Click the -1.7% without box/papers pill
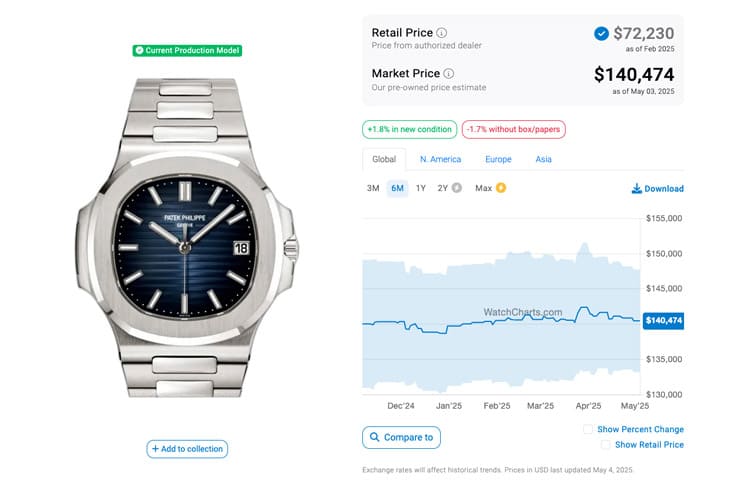730x483 pixels. click(x=514, y=129)
